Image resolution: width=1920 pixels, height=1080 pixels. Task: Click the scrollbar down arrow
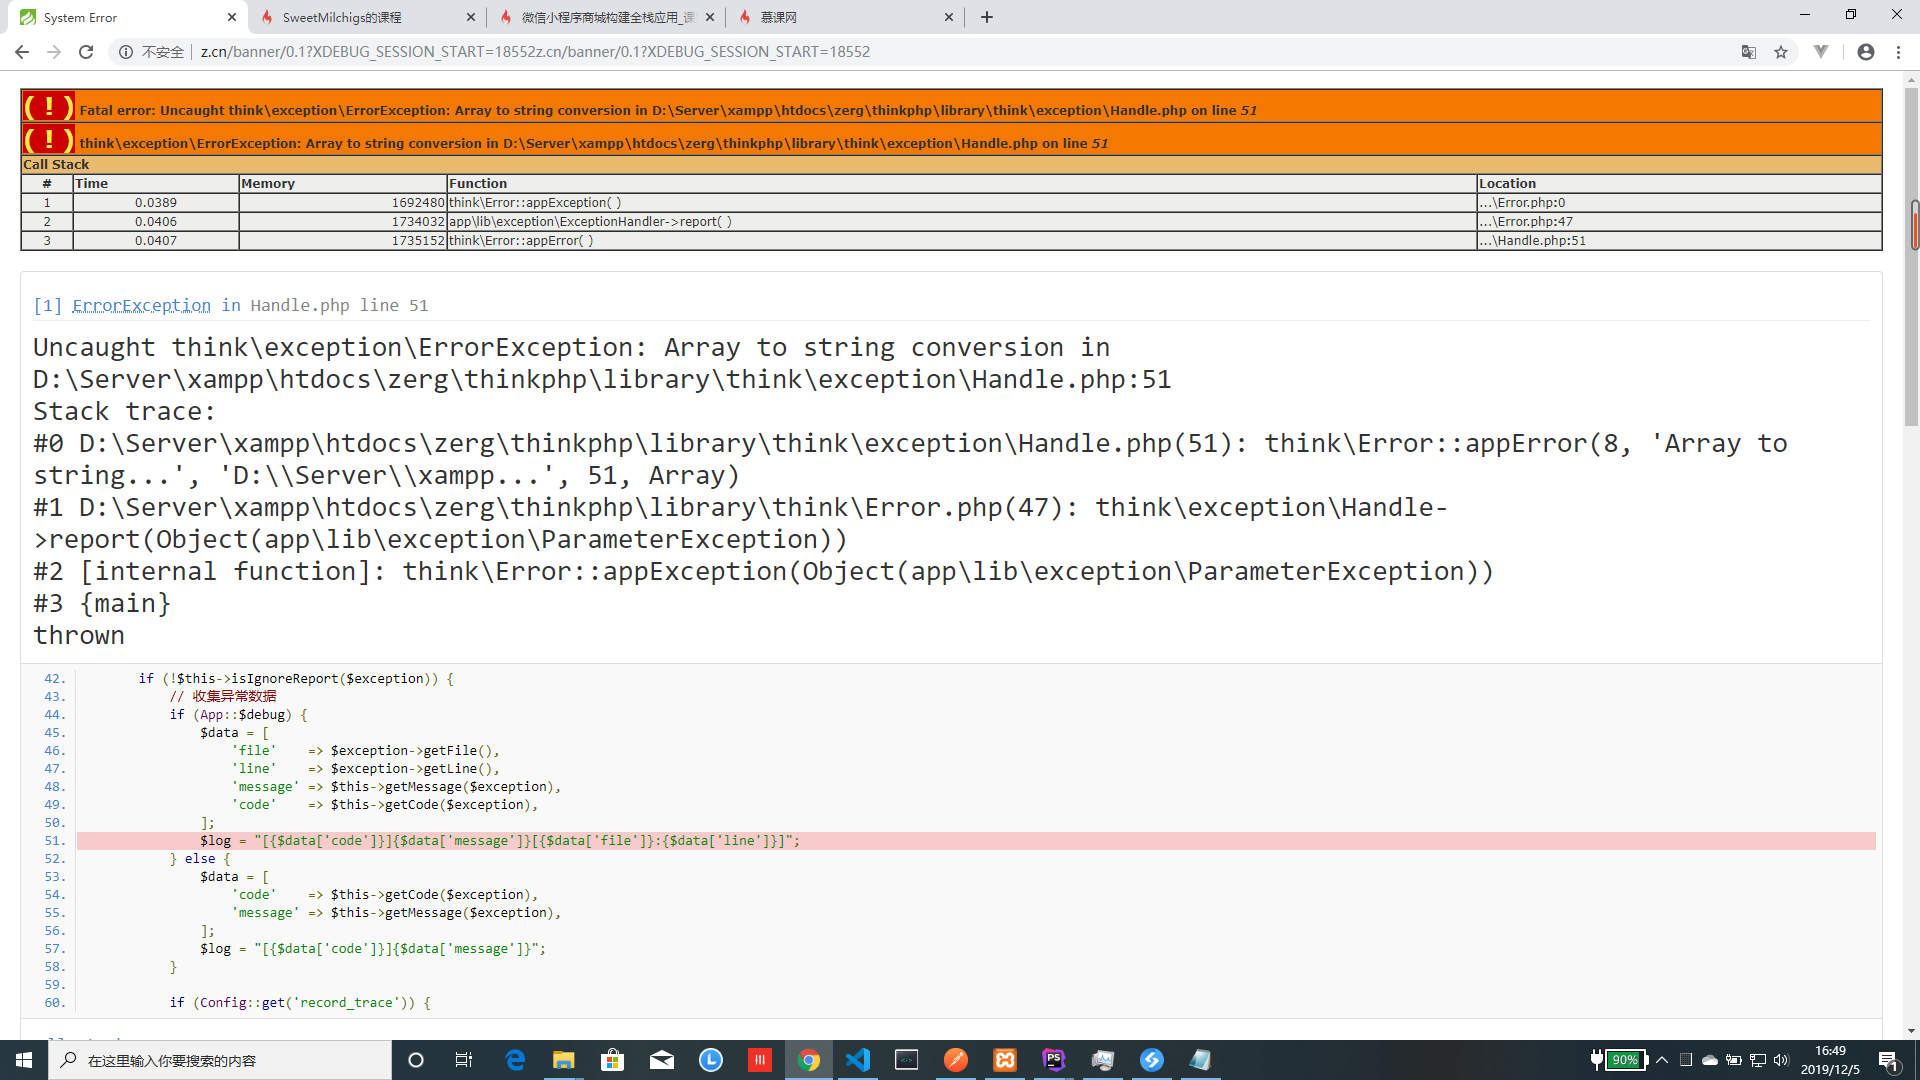tap(1912, 1031)
